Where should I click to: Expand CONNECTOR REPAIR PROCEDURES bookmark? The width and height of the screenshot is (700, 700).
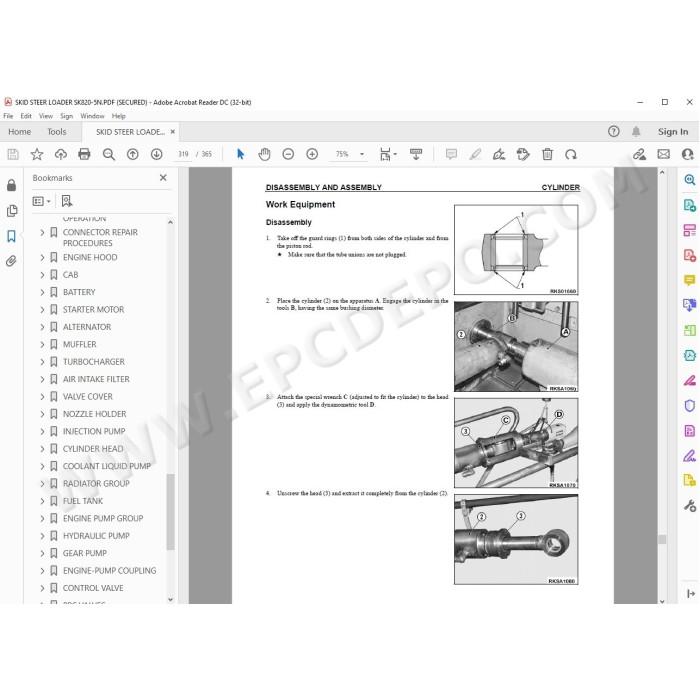42,232
